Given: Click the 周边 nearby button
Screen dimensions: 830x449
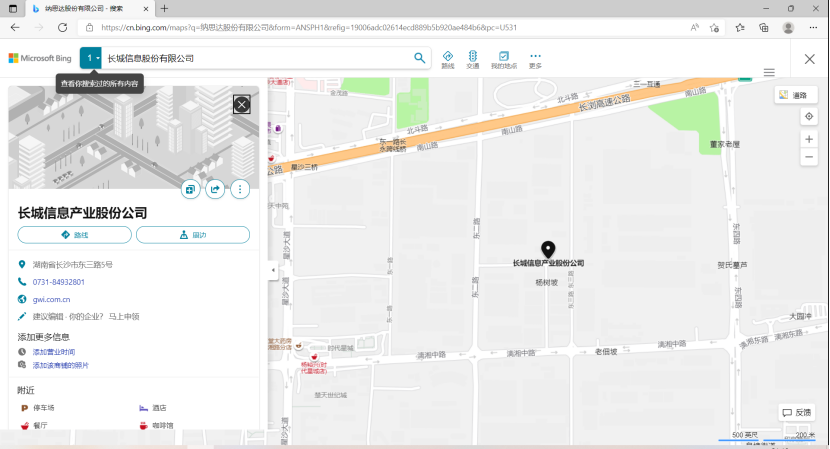Looking at the screenshot, I should (x=192, y=235).
